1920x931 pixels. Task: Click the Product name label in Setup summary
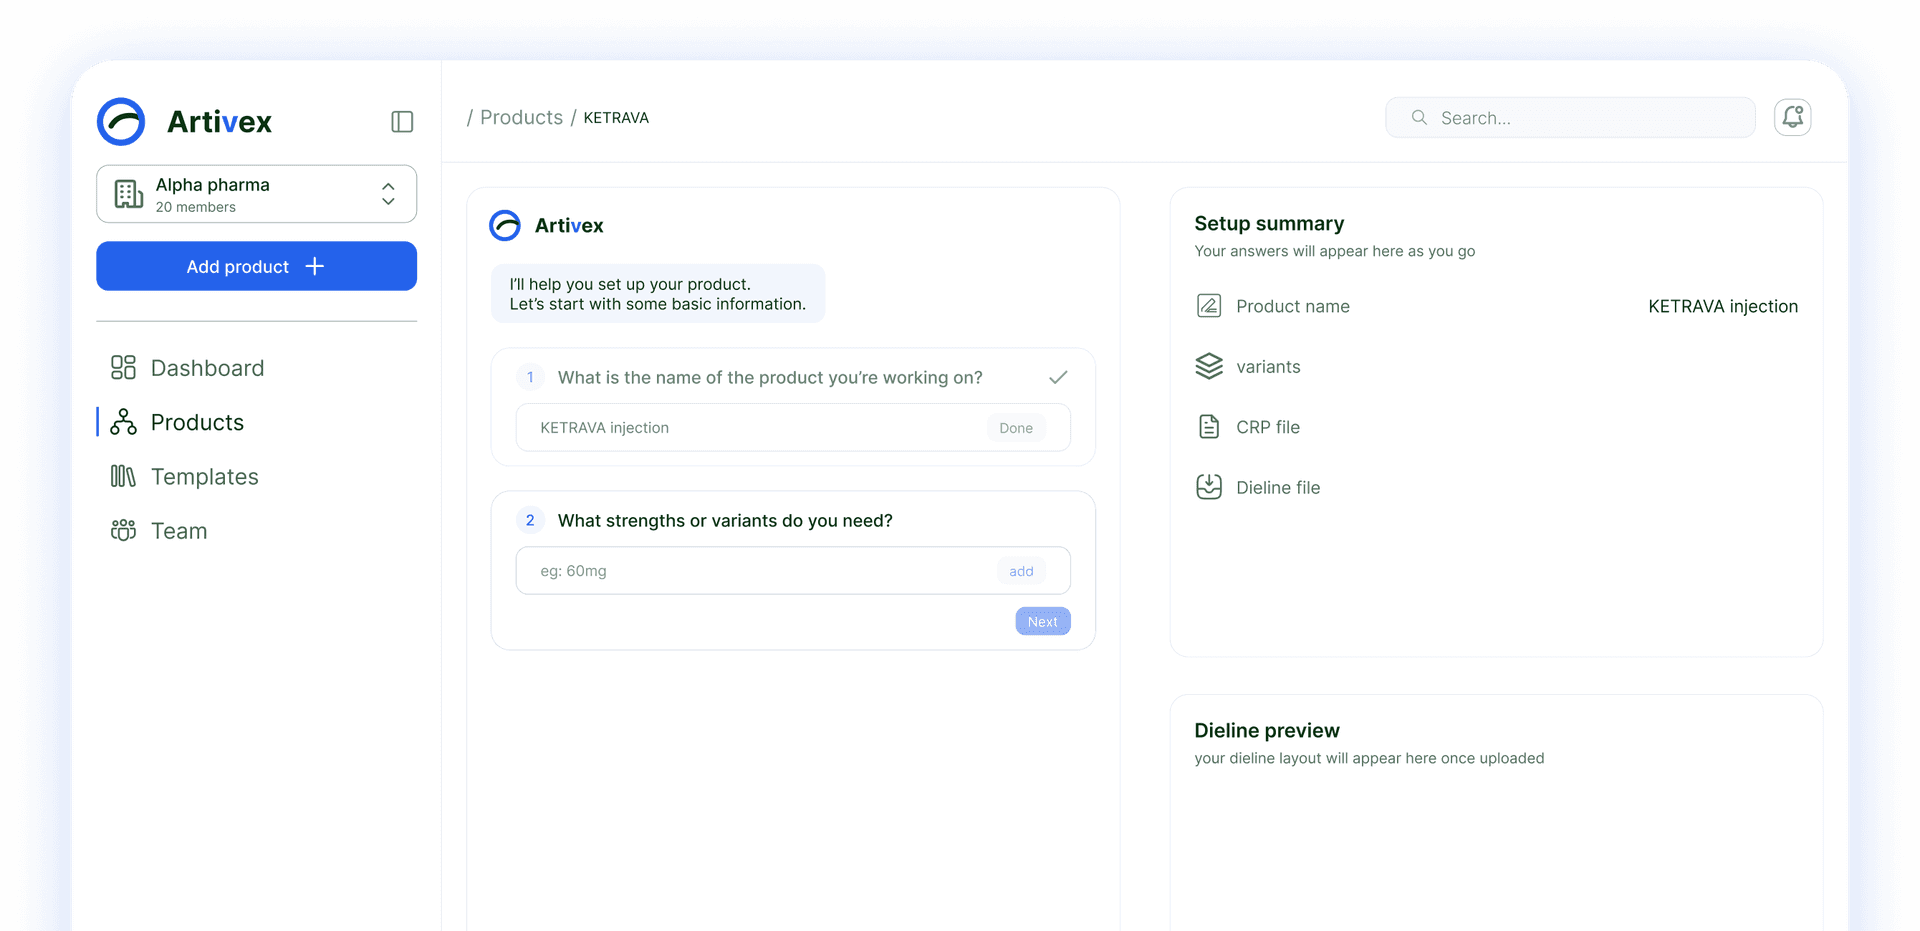[1293, 306]
